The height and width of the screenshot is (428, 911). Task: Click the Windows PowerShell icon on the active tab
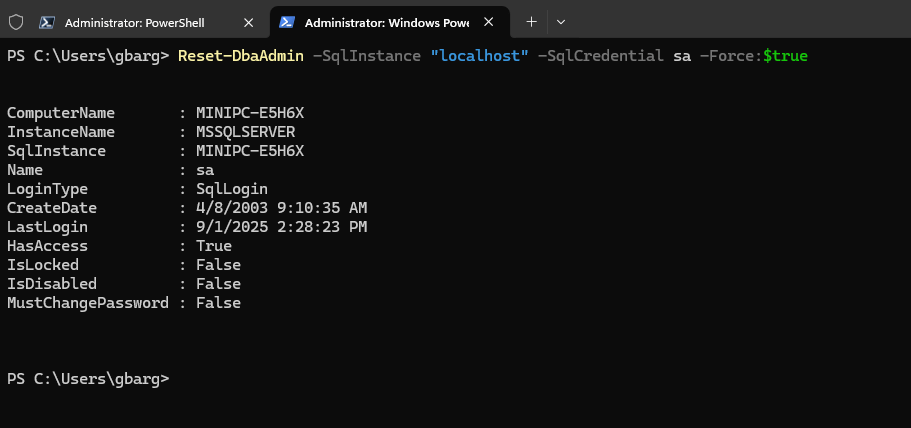tap(287, 21)
